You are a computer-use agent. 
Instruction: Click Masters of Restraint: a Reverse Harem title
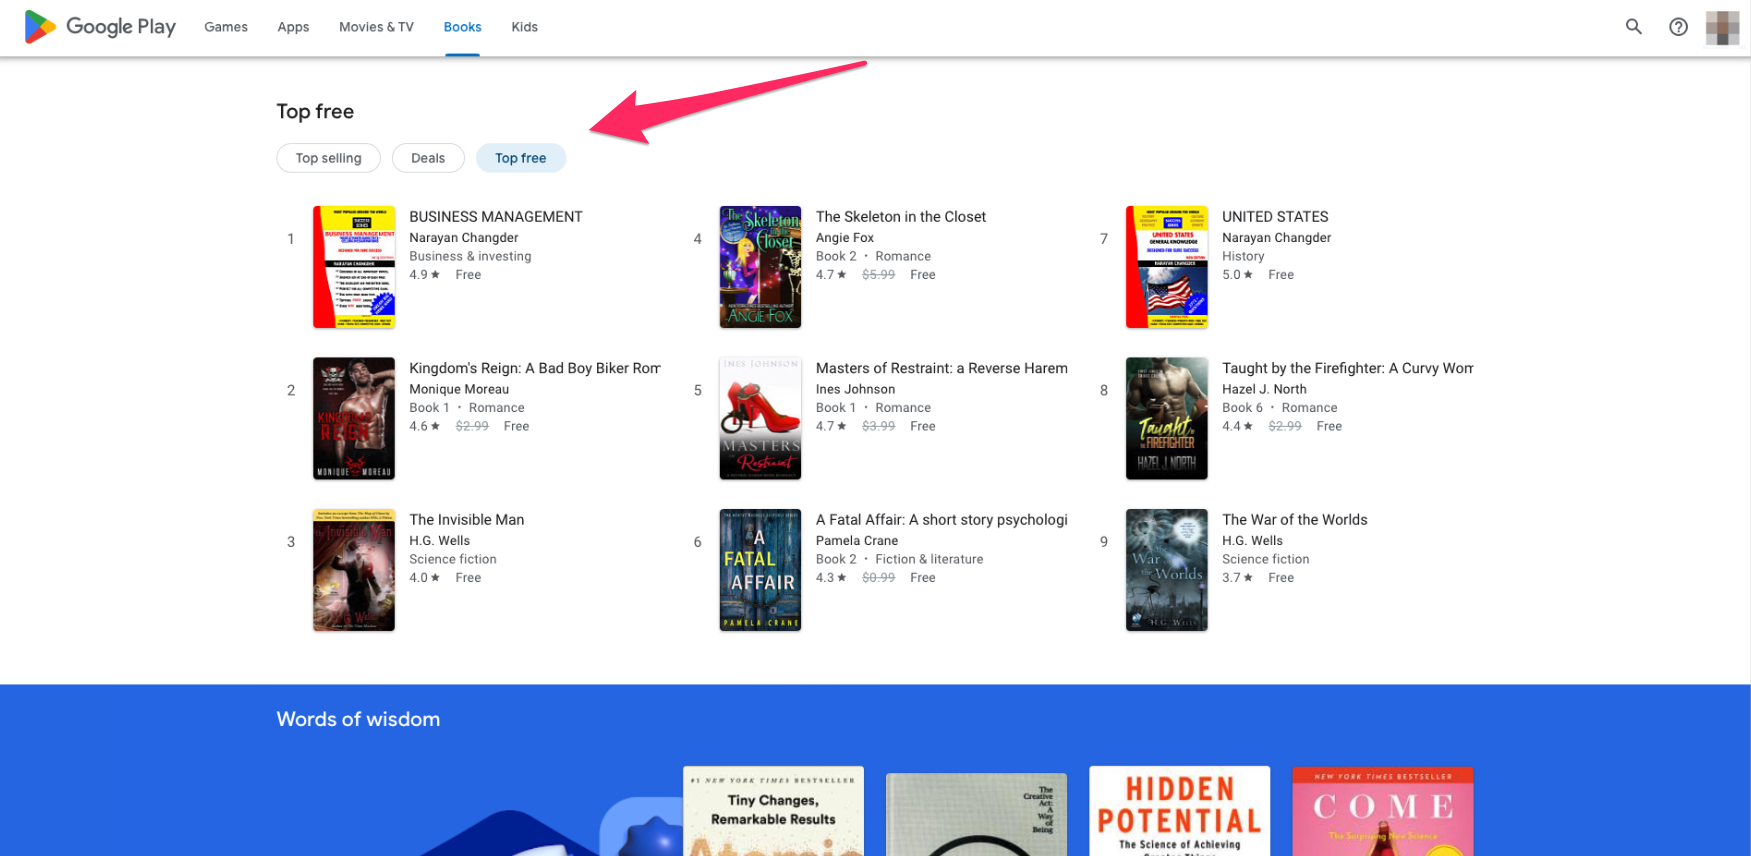click(x=942, y=368)
